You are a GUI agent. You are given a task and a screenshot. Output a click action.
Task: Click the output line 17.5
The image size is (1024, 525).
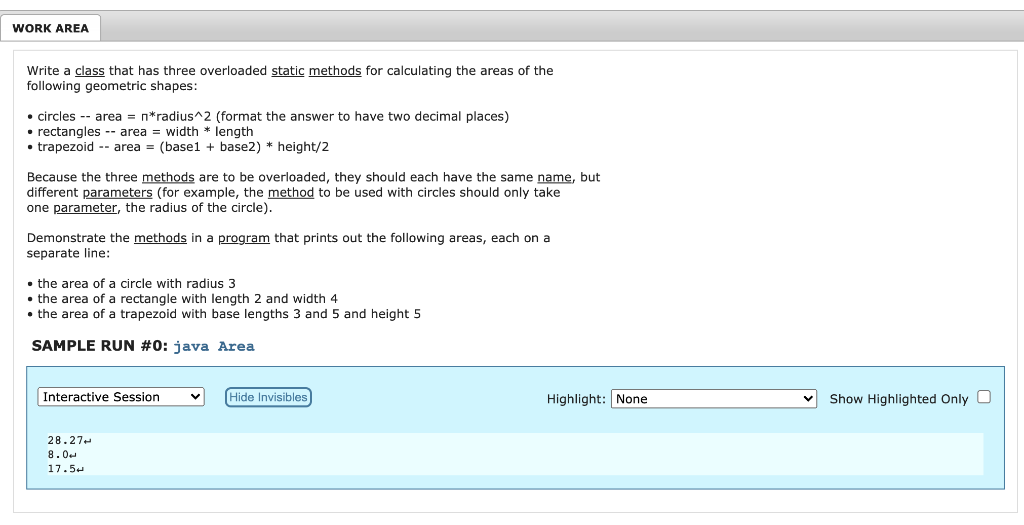66,469
